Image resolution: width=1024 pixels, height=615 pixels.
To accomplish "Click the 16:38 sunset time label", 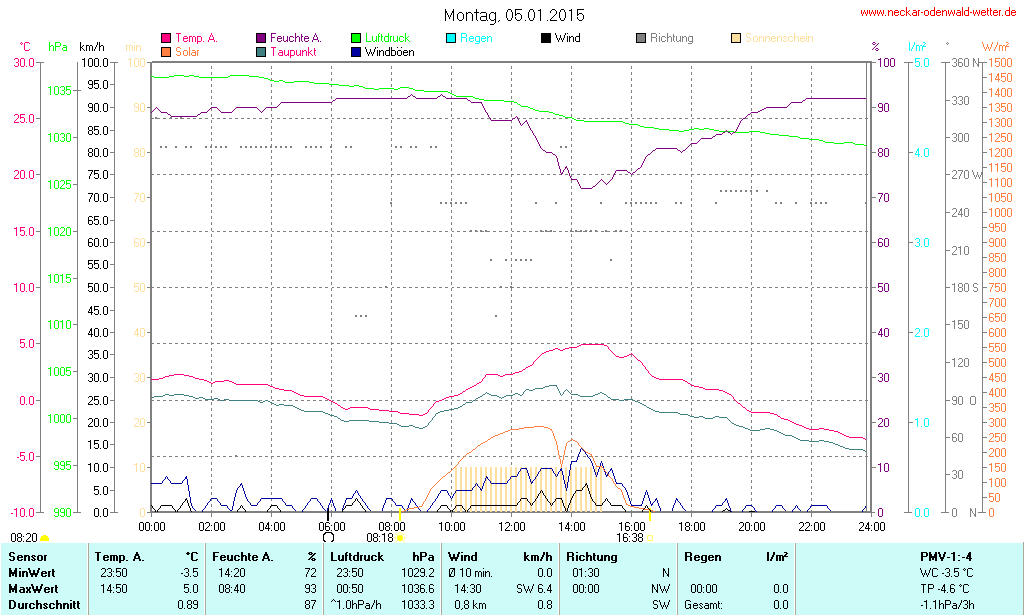I will (630, 537).
